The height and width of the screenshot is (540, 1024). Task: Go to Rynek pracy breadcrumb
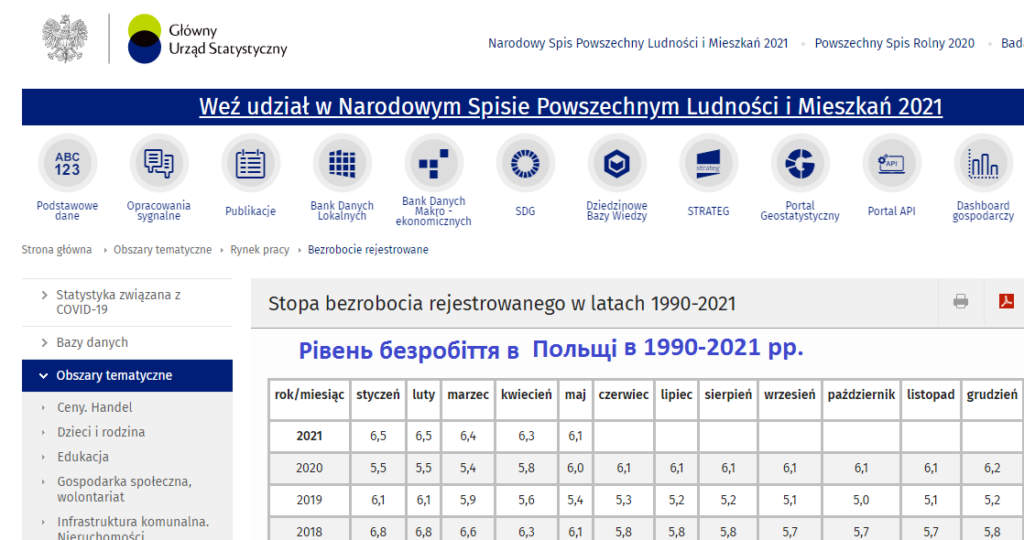point(259,250)
